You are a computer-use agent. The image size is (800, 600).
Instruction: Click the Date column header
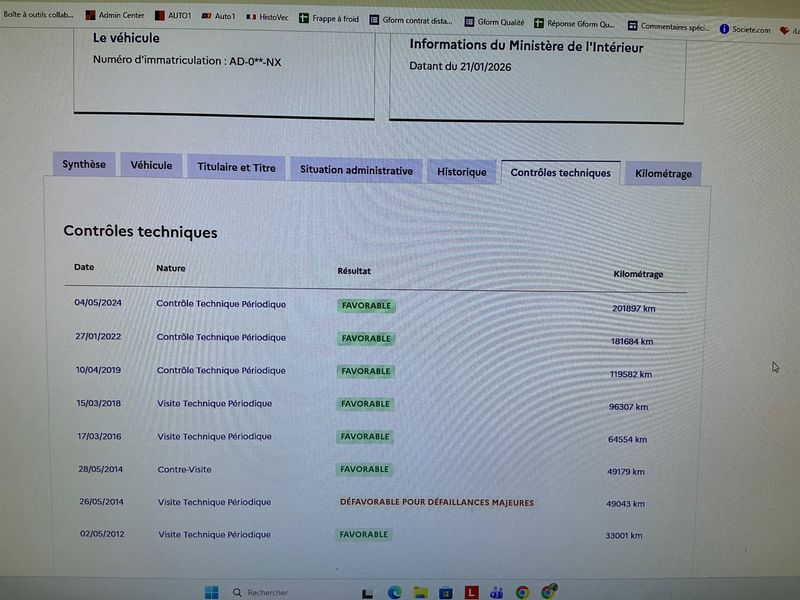(84, 267)
